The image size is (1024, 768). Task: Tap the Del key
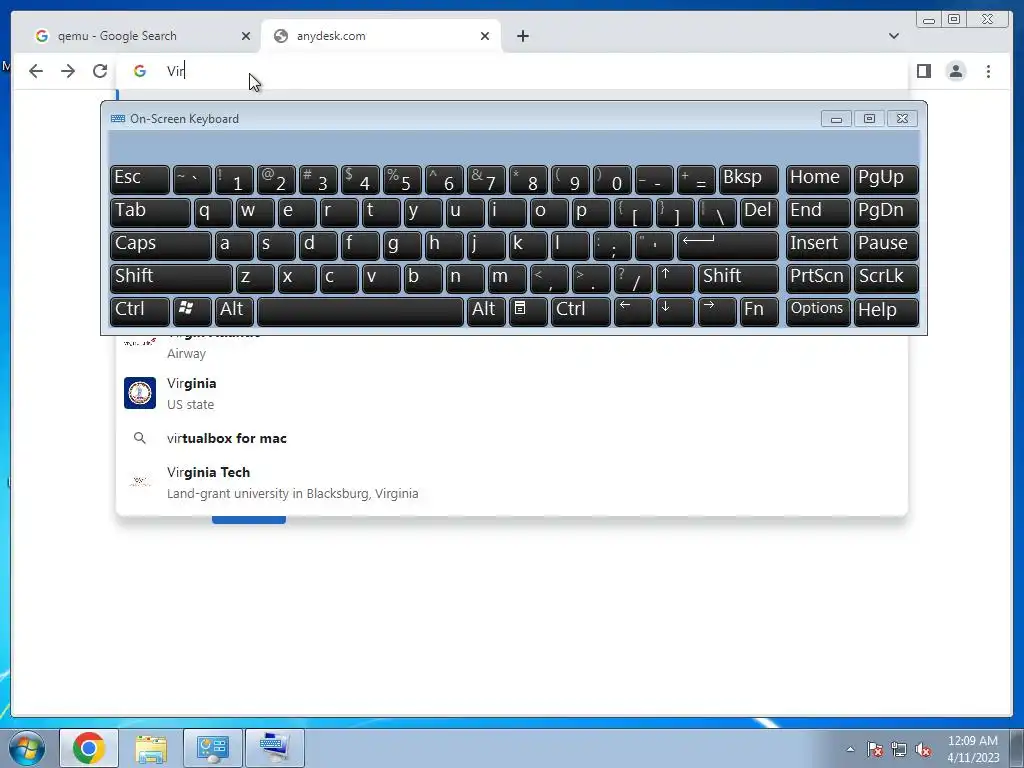[759, 212]
